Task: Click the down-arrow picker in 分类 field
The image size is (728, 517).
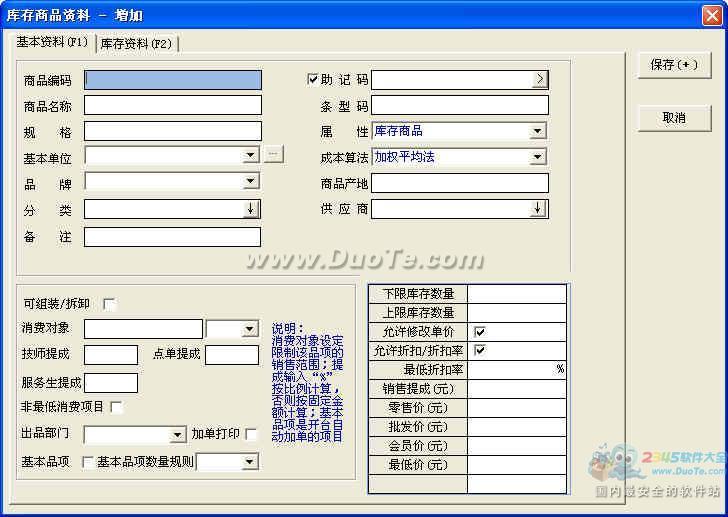Action: 251,209
